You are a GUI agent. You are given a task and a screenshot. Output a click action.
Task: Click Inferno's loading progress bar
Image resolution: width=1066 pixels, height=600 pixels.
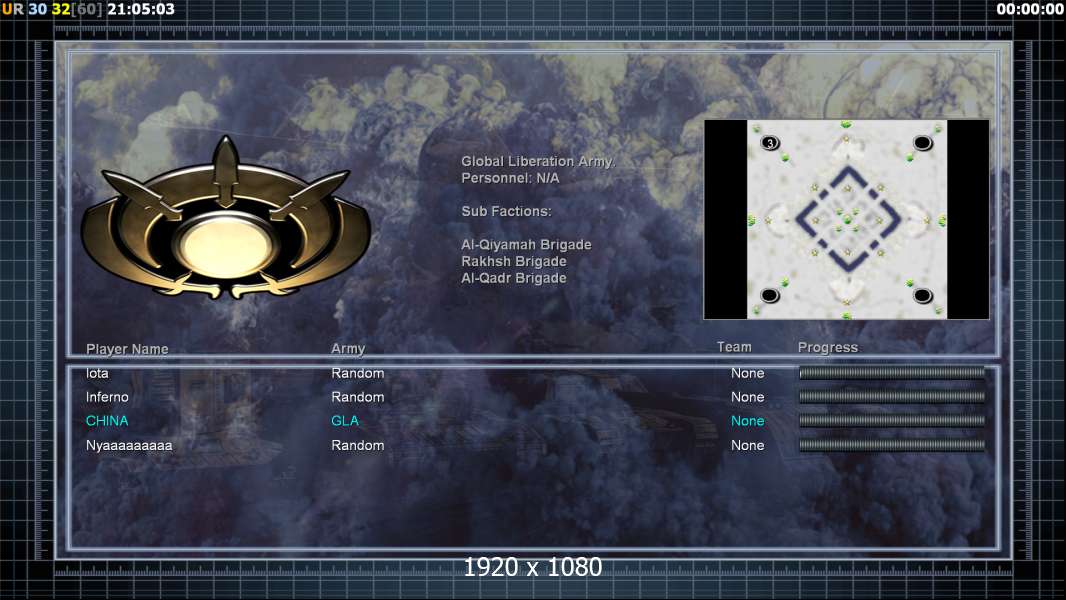click(x=891, y=396)
